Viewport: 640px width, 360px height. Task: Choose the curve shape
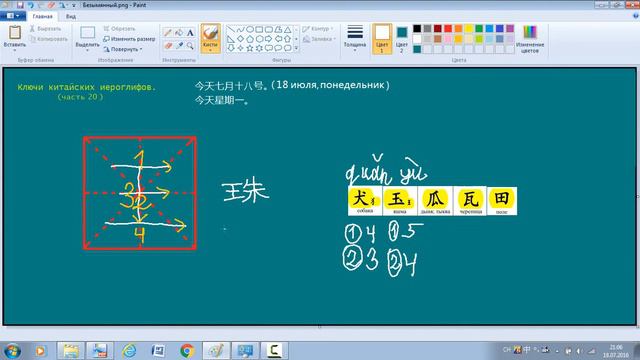point(240,29)
